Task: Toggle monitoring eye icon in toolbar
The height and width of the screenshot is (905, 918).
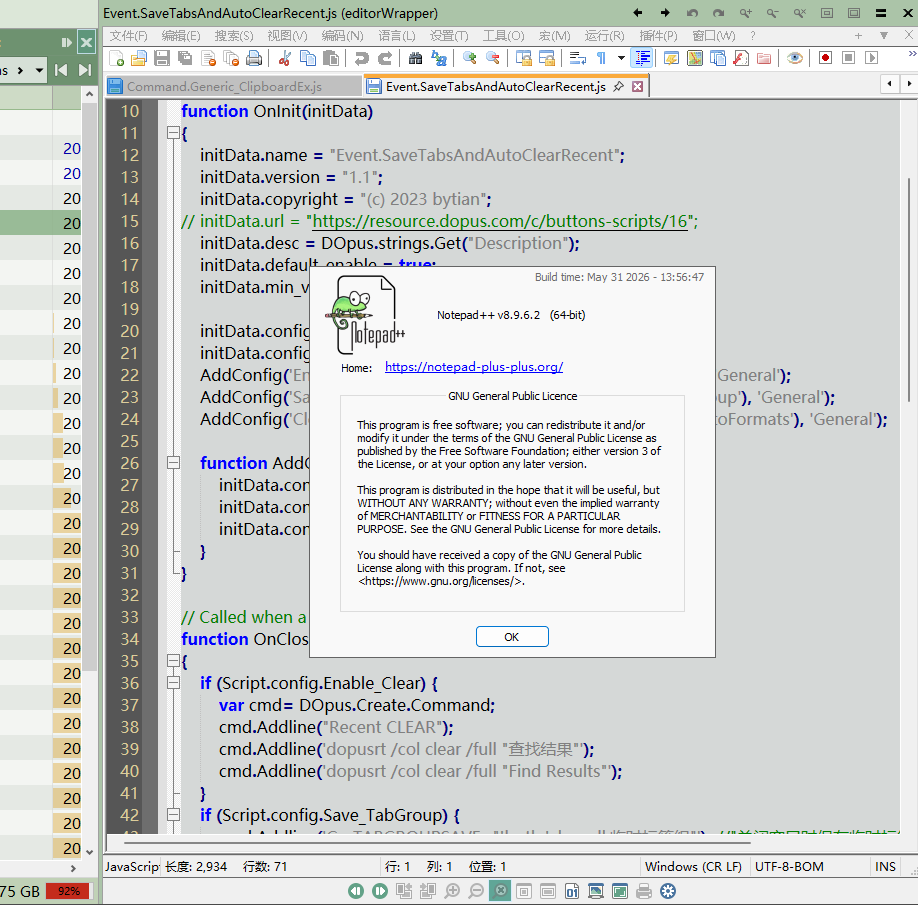Action: click(794, 58)
